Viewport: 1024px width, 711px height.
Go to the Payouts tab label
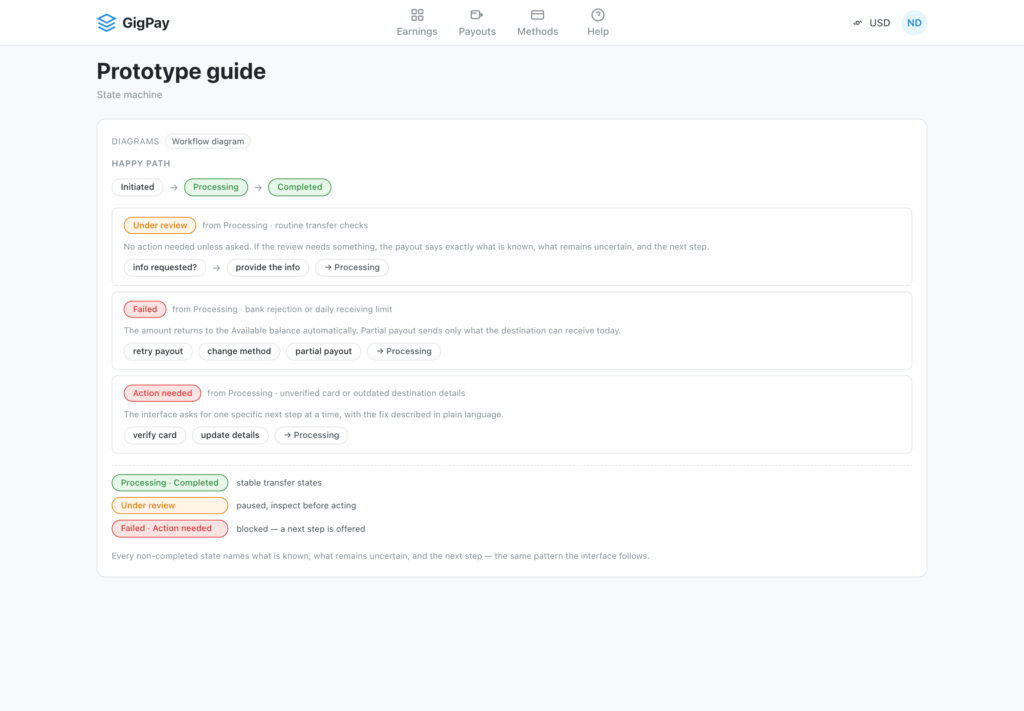pyautogui.click(x=477, y=31)
